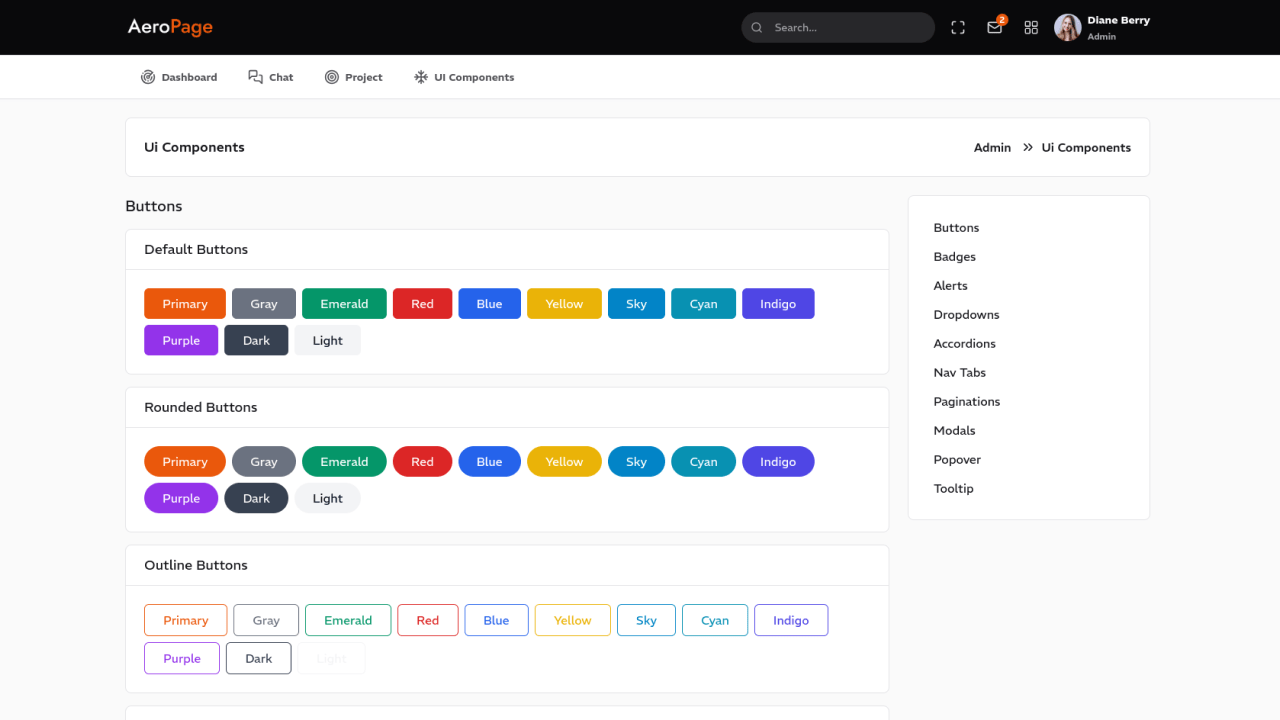Jump to the Accordions section link
Image resolution: width=1280 pixels, height=720 pixels.
pyautogui.click(x=964, y=344)
